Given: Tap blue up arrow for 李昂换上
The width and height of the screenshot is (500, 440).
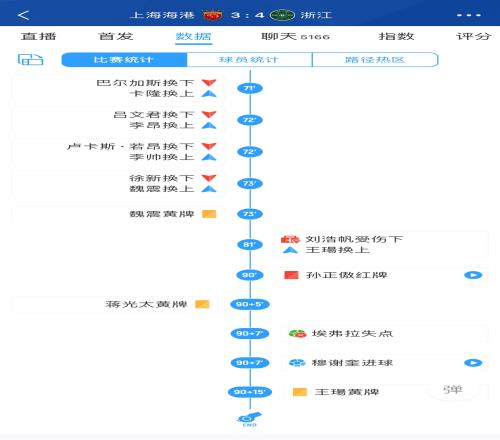Looking at the screenshot, I should tap(209, 125).
